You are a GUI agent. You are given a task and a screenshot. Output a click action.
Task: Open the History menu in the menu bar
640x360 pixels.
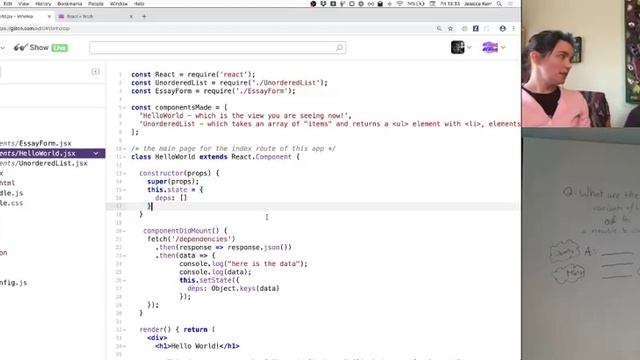(x=43, y=4)
